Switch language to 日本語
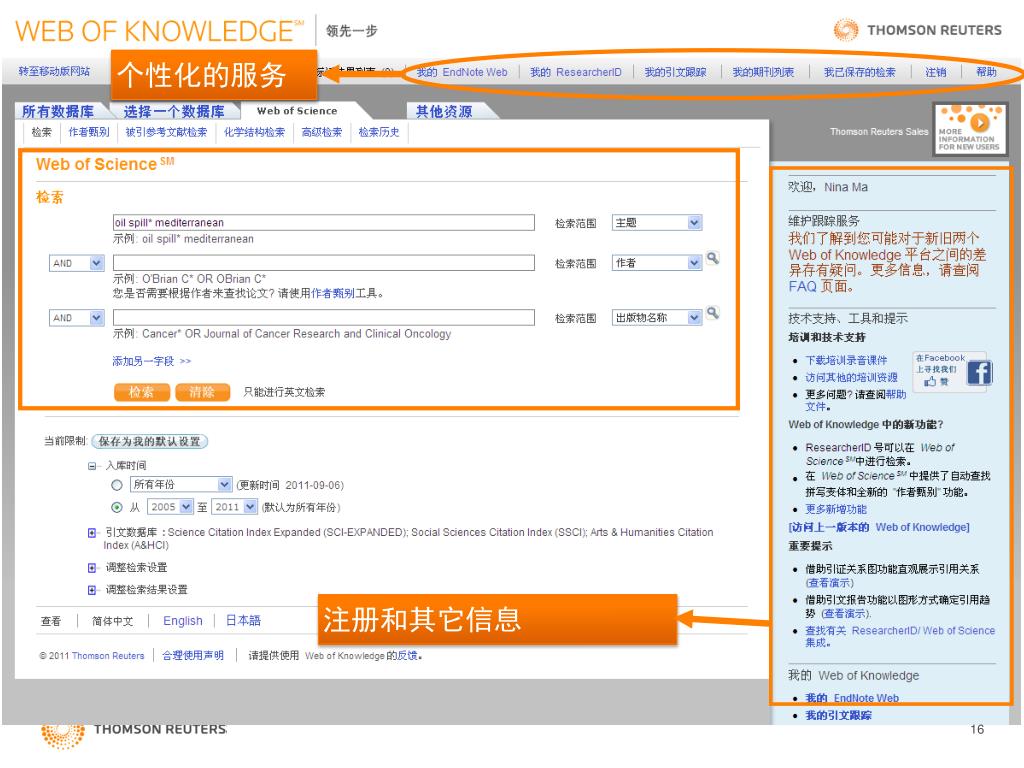 click(243, 620)
